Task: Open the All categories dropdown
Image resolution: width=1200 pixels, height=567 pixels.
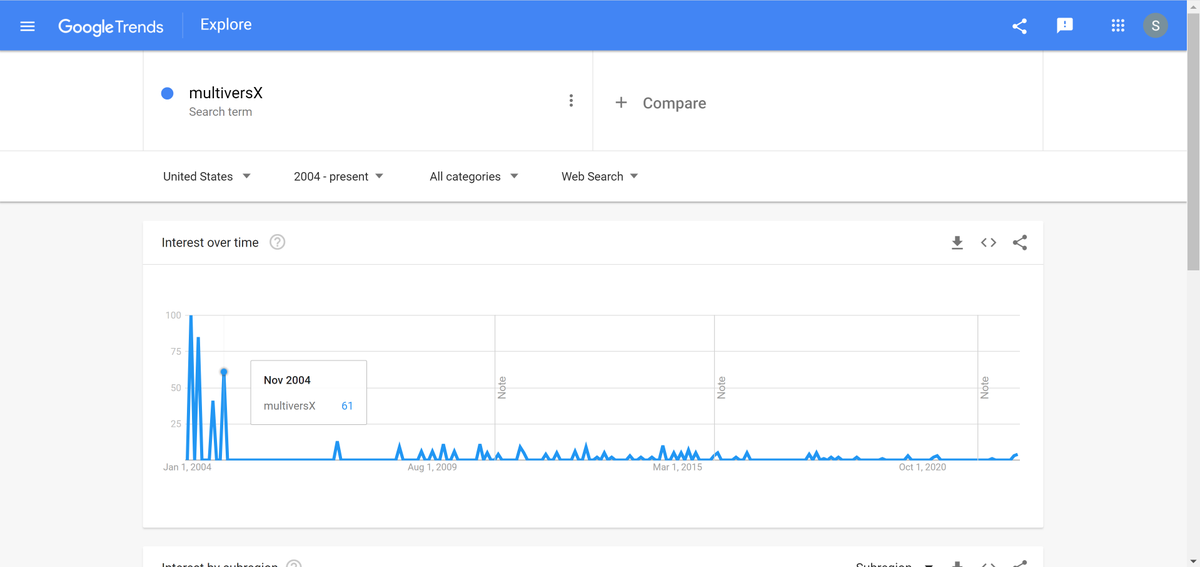Action: [474, 176]
